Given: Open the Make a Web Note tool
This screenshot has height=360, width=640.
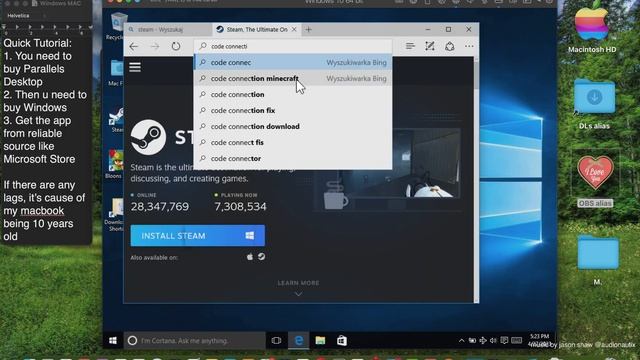Looking at the screenshot, I should click(430, 46).
